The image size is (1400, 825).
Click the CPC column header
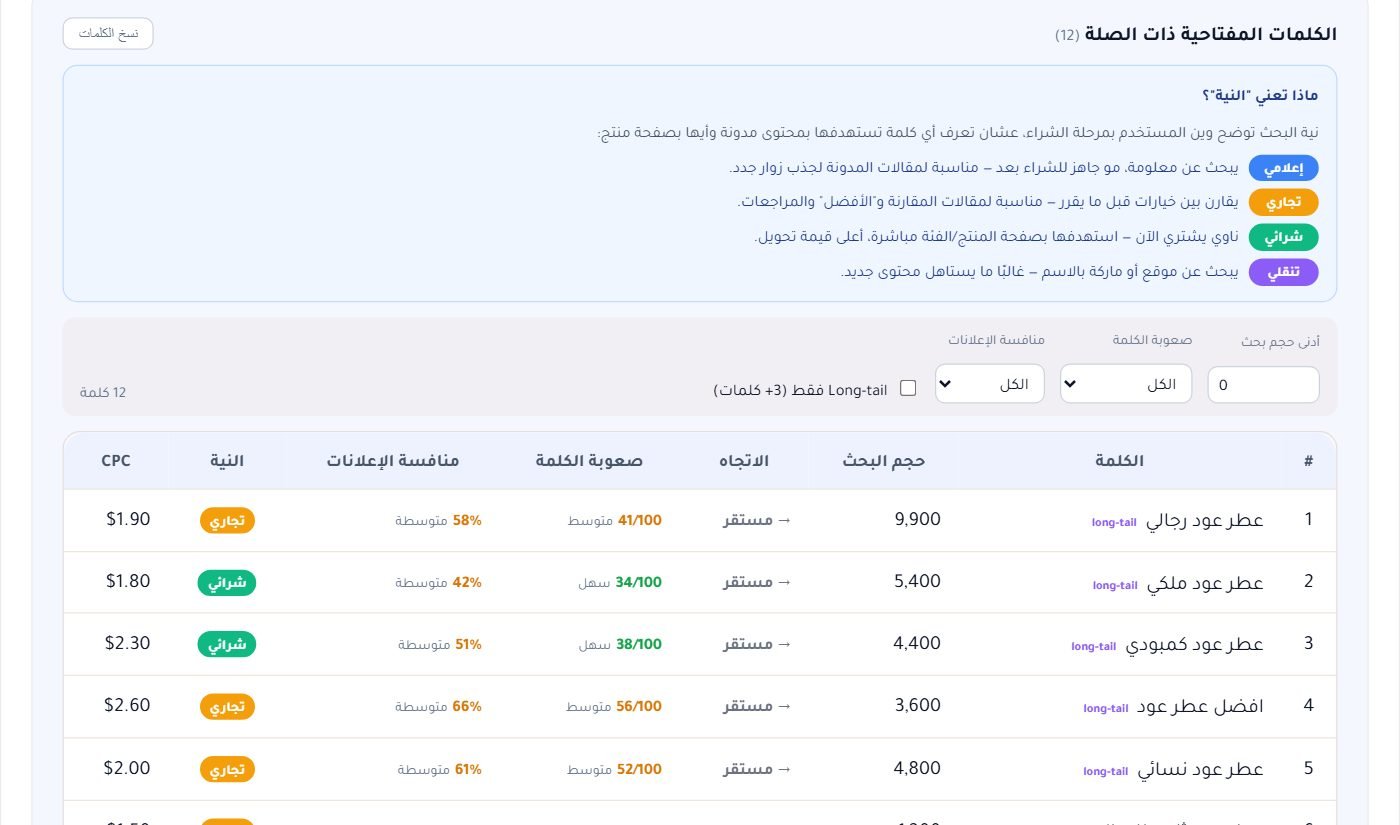(x=116, y=461)
